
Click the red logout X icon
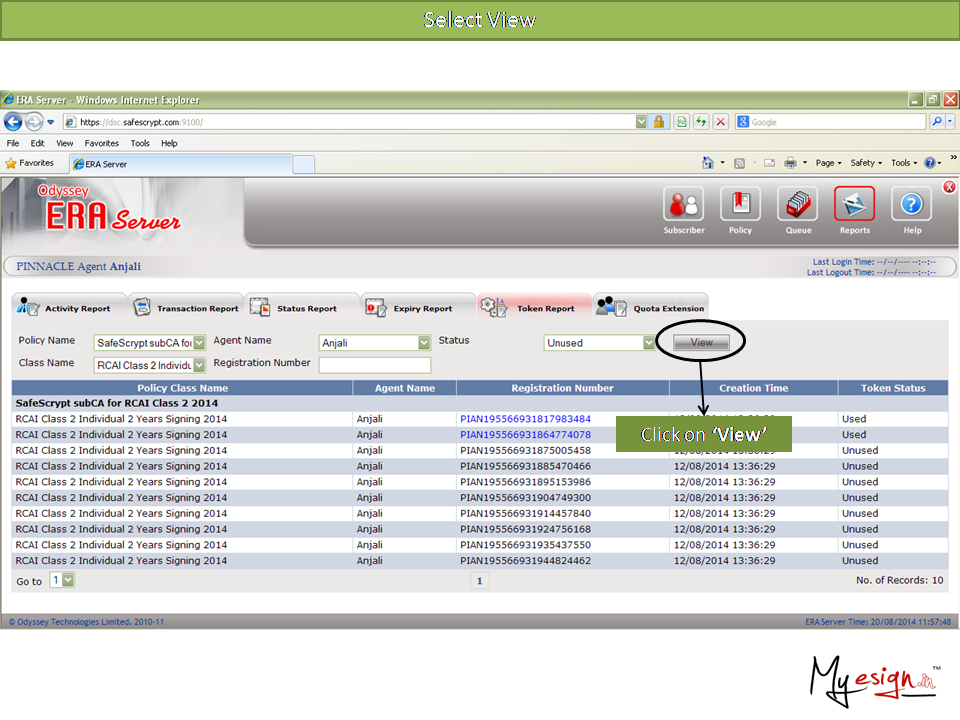click(x=949, y=187)
